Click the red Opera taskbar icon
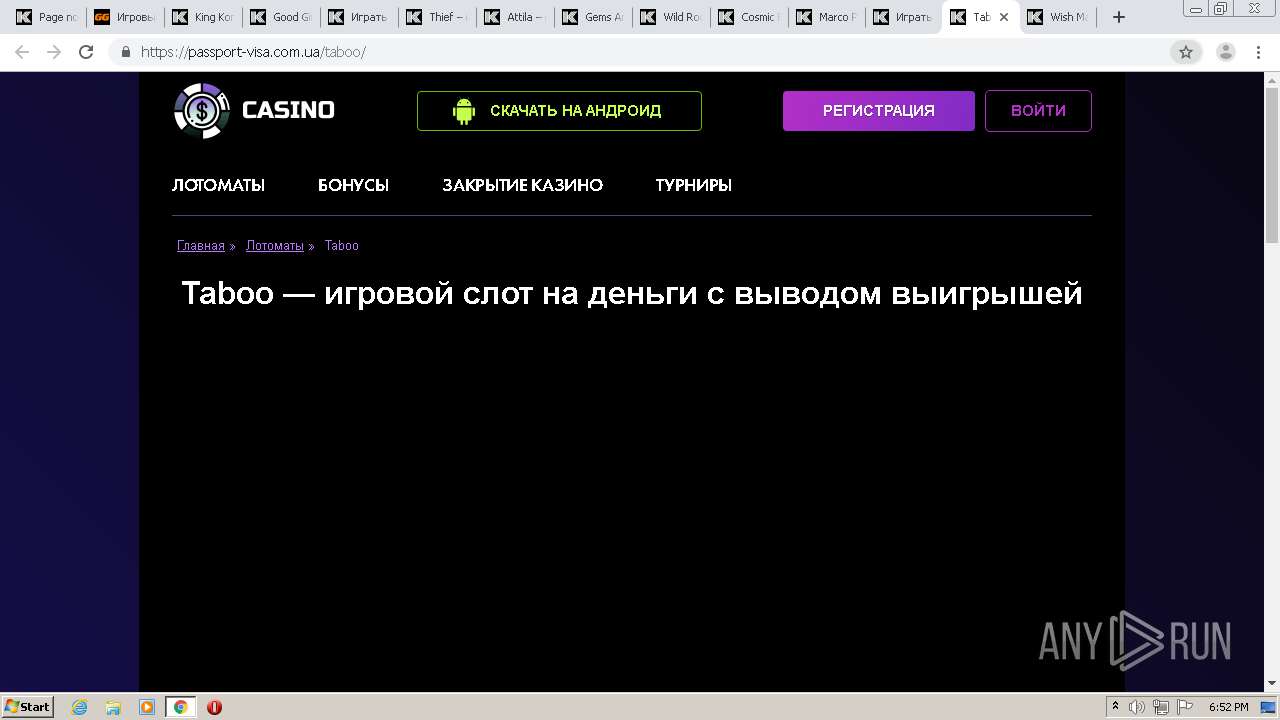1280x720 pixels. coord(214,707)
